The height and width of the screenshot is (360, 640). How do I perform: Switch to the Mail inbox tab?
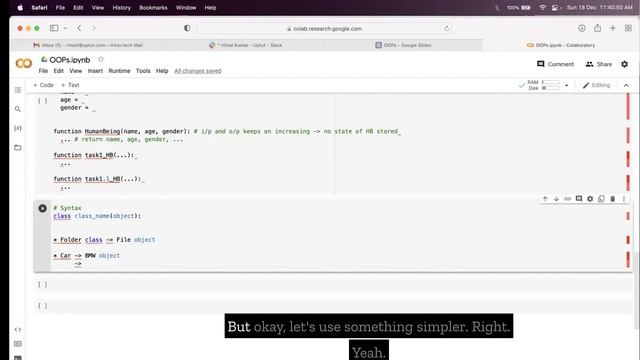point(88,45)
